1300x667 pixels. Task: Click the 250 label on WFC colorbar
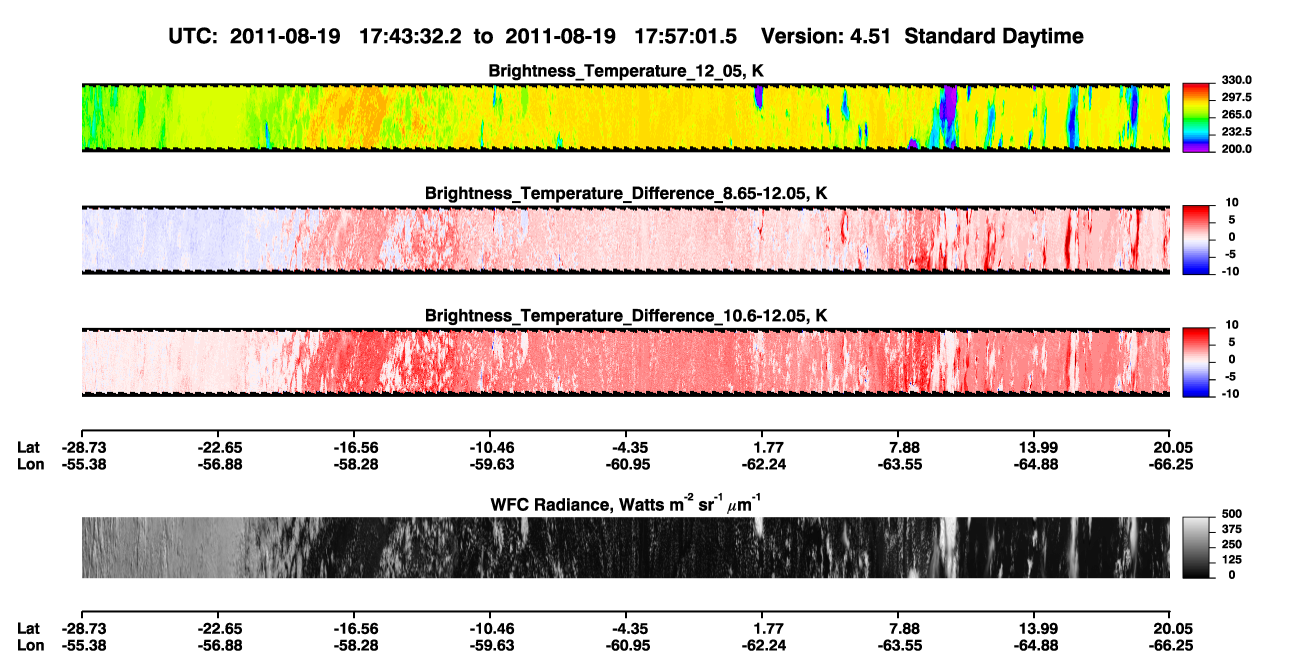(x=1233, y=547)
